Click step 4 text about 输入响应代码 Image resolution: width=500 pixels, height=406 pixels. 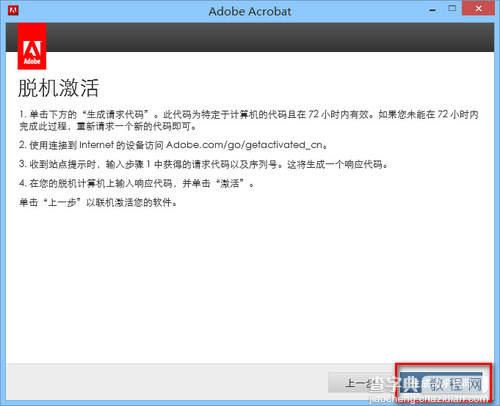[x=136, y=183]
